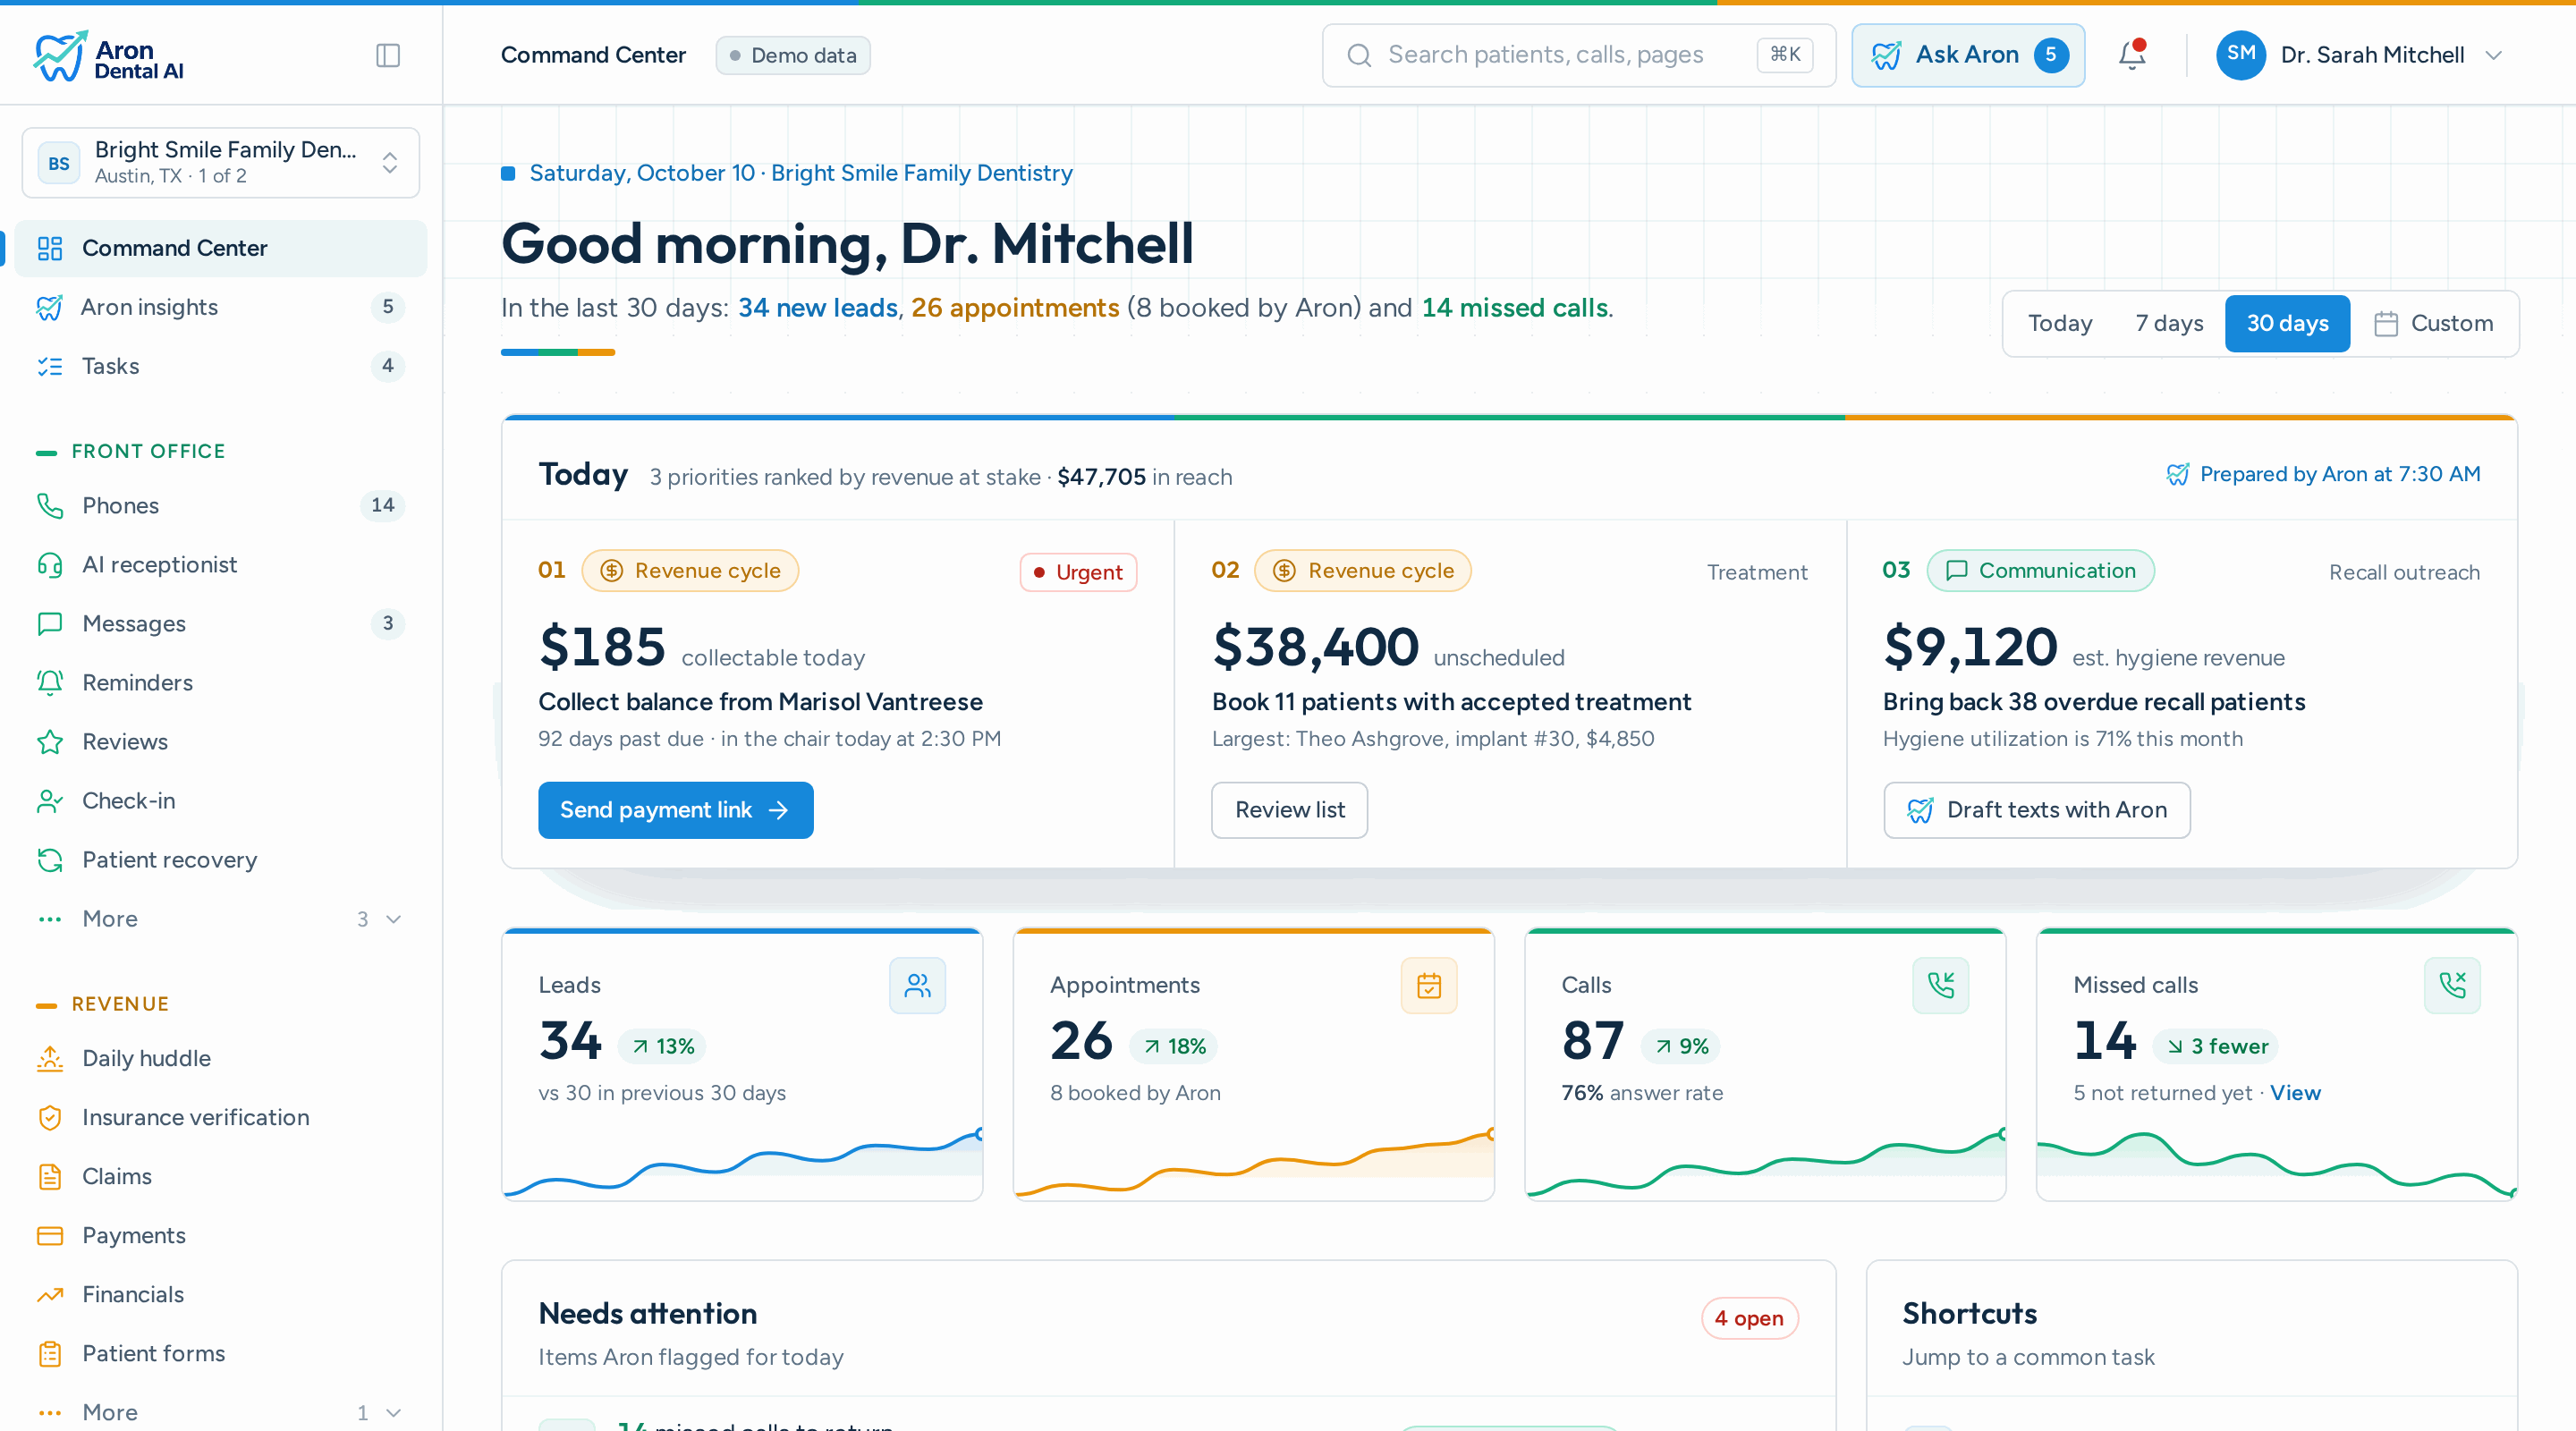Open Patient forms item
Image resolution: width=2576 pixels, height=1431 pixels.
point(220,1353)
